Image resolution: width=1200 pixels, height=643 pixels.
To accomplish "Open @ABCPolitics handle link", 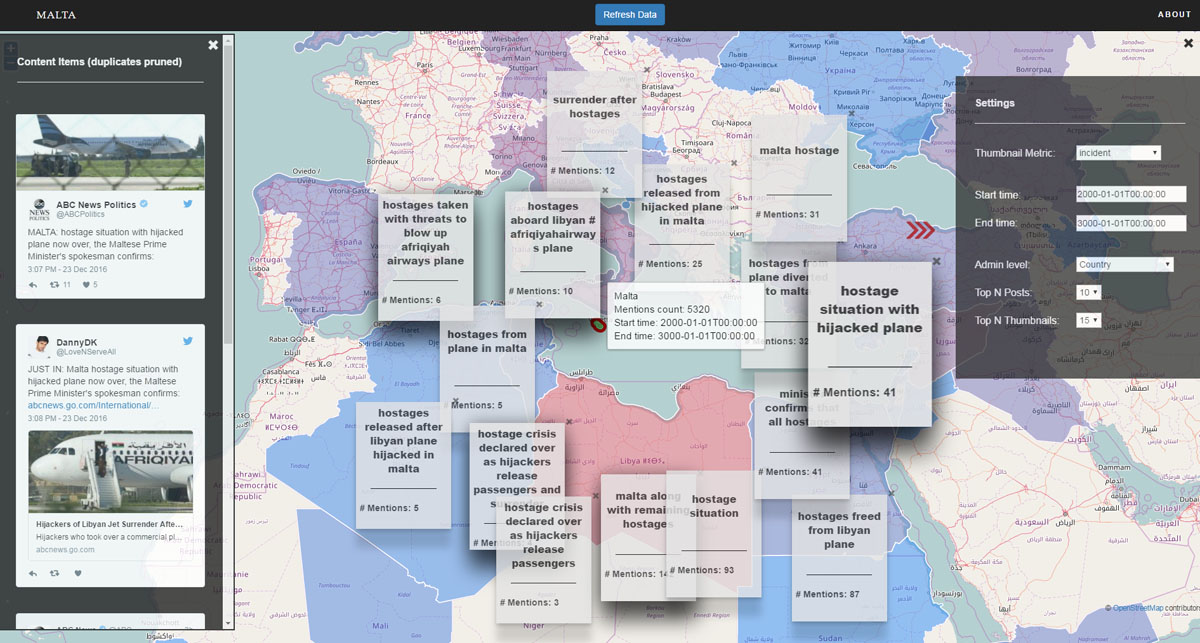I will [x=81, y=215].
